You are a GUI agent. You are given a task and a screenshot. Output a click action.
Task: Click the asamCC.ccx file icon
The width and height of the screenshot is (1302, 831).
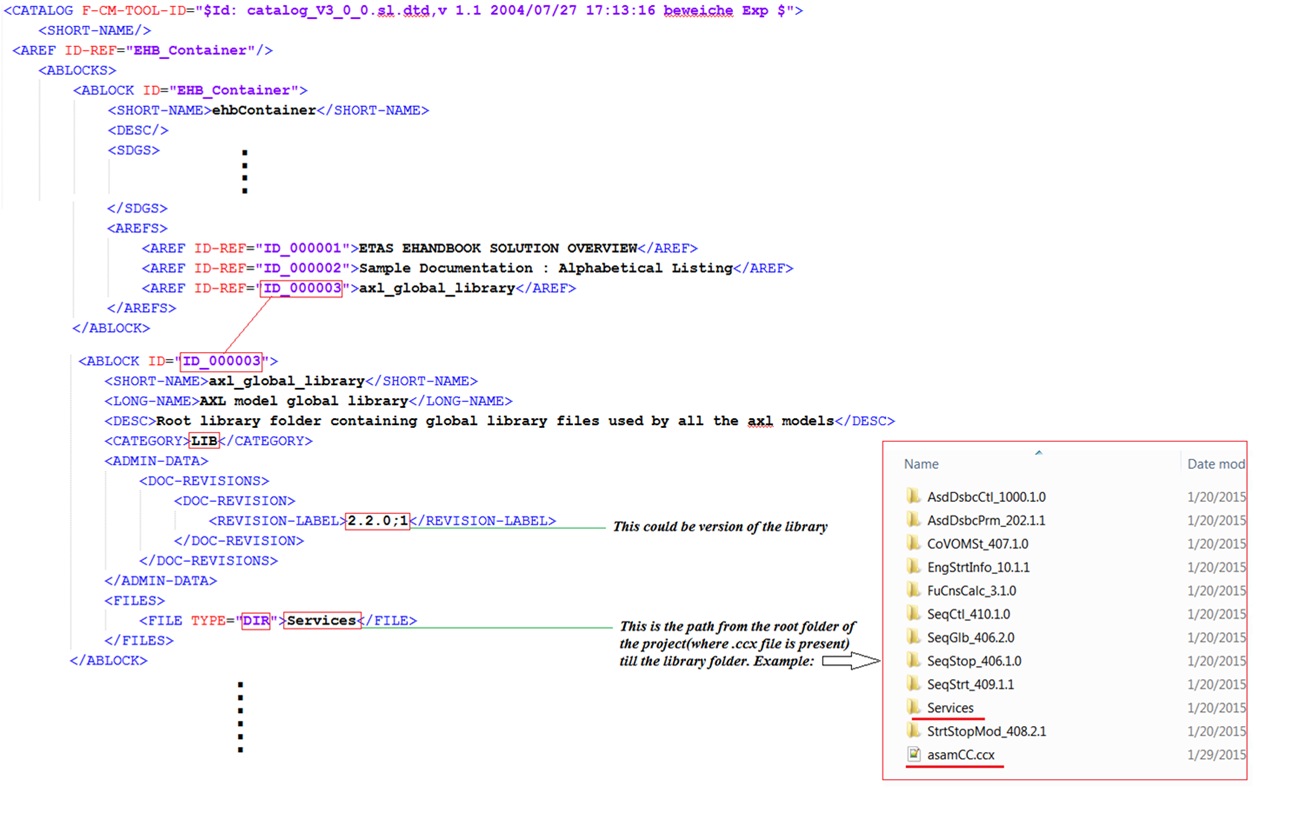click(913, 755)
